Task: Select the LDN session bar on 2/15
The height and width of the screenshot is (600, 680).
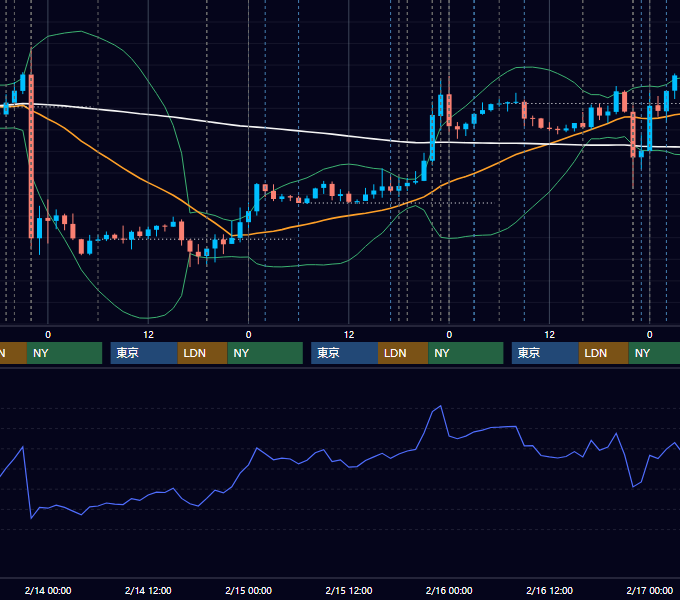Action: tap(403, 353)
